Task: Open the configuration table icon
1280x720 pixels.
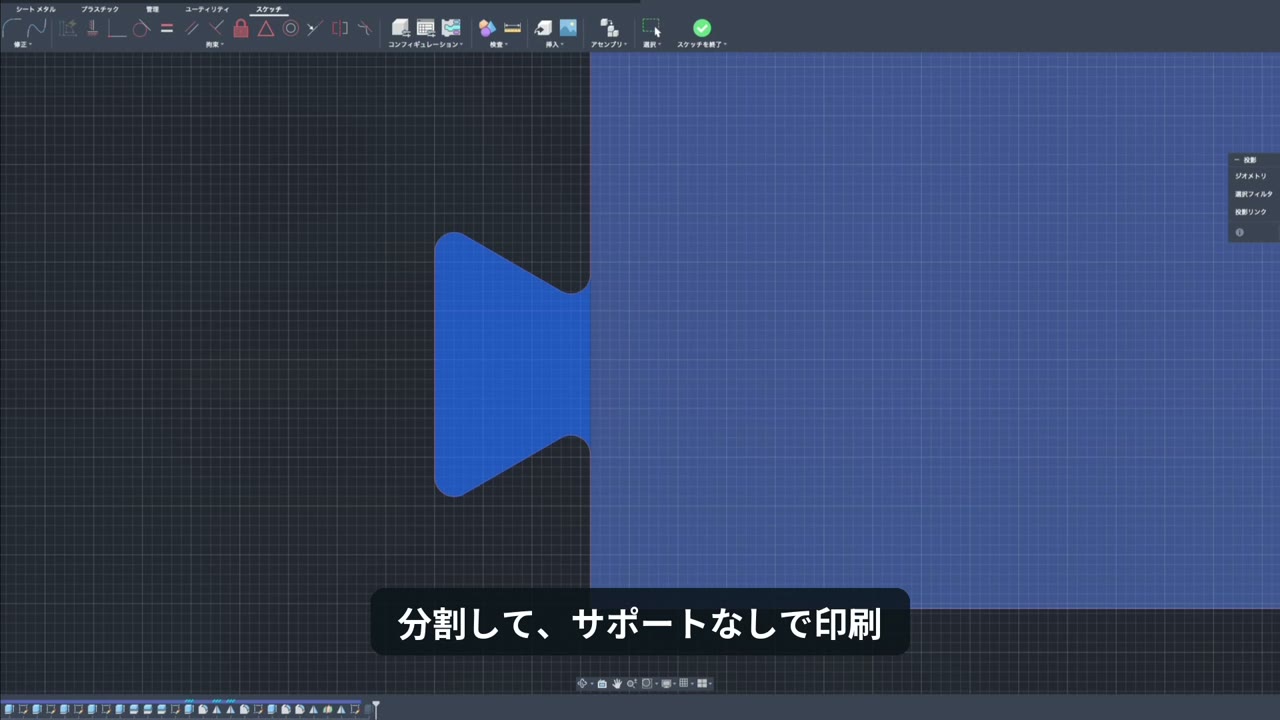Action: [x=426, y=28]
